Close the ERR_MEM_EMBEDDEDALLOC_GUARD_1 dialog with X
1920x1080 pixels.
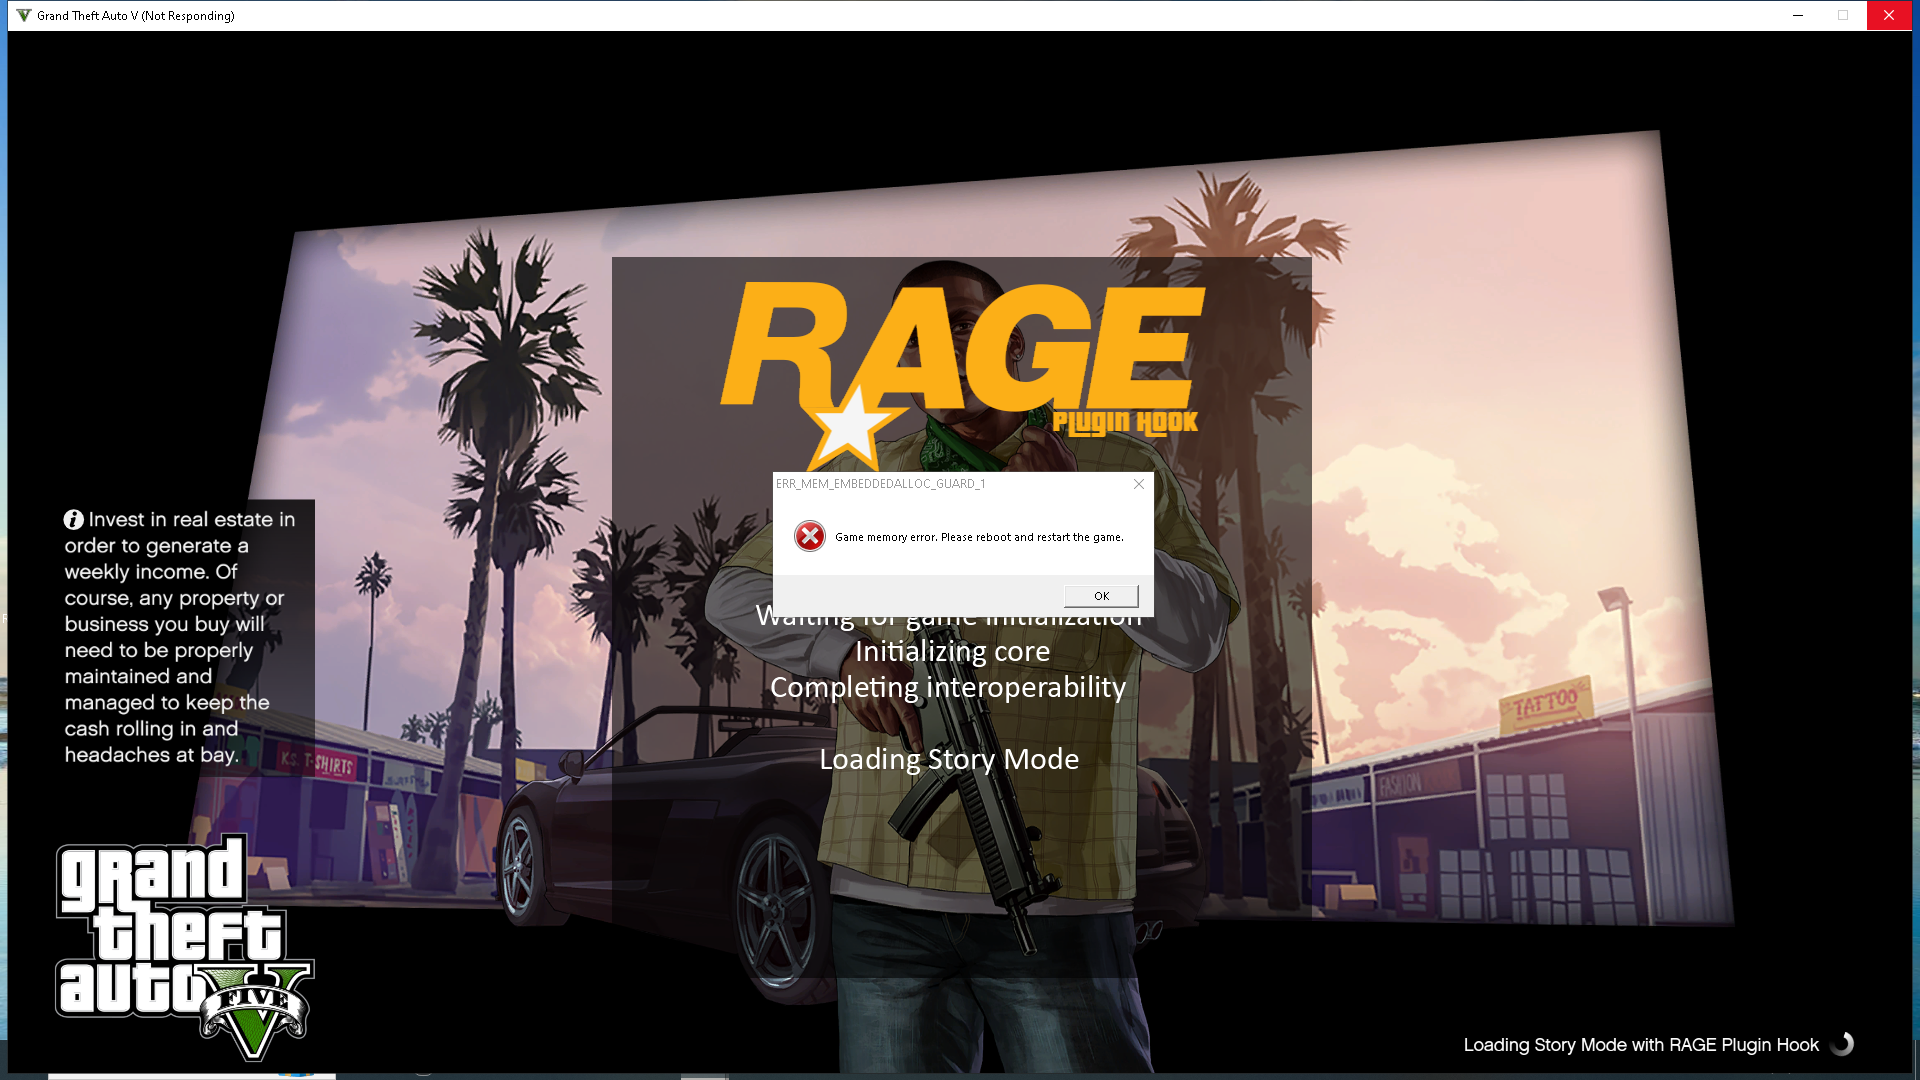click(1139, 484)
